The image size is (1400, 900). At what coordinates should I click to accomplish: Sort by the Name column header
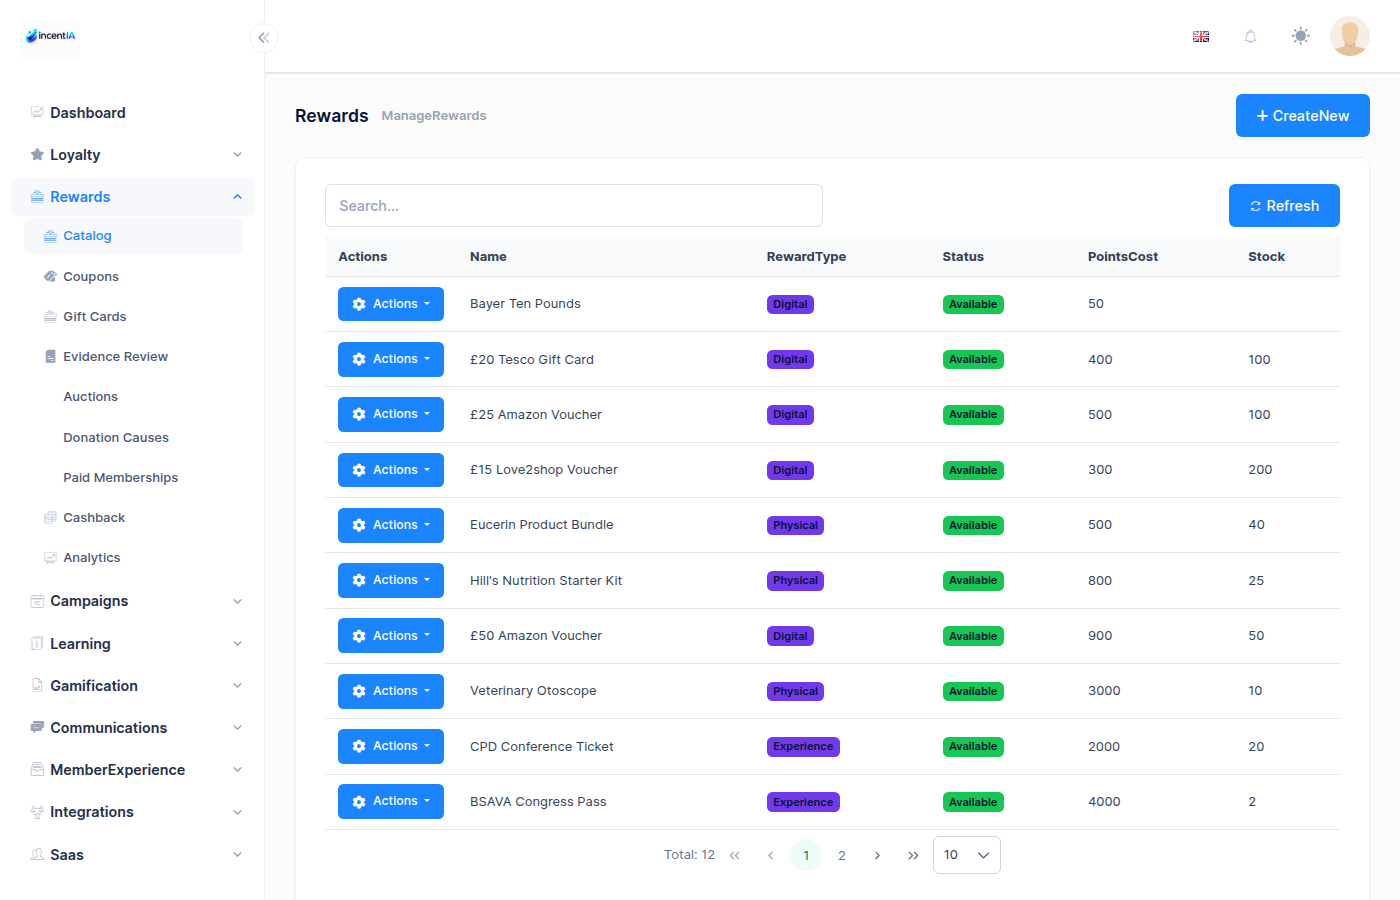click(x=488, y=257)
